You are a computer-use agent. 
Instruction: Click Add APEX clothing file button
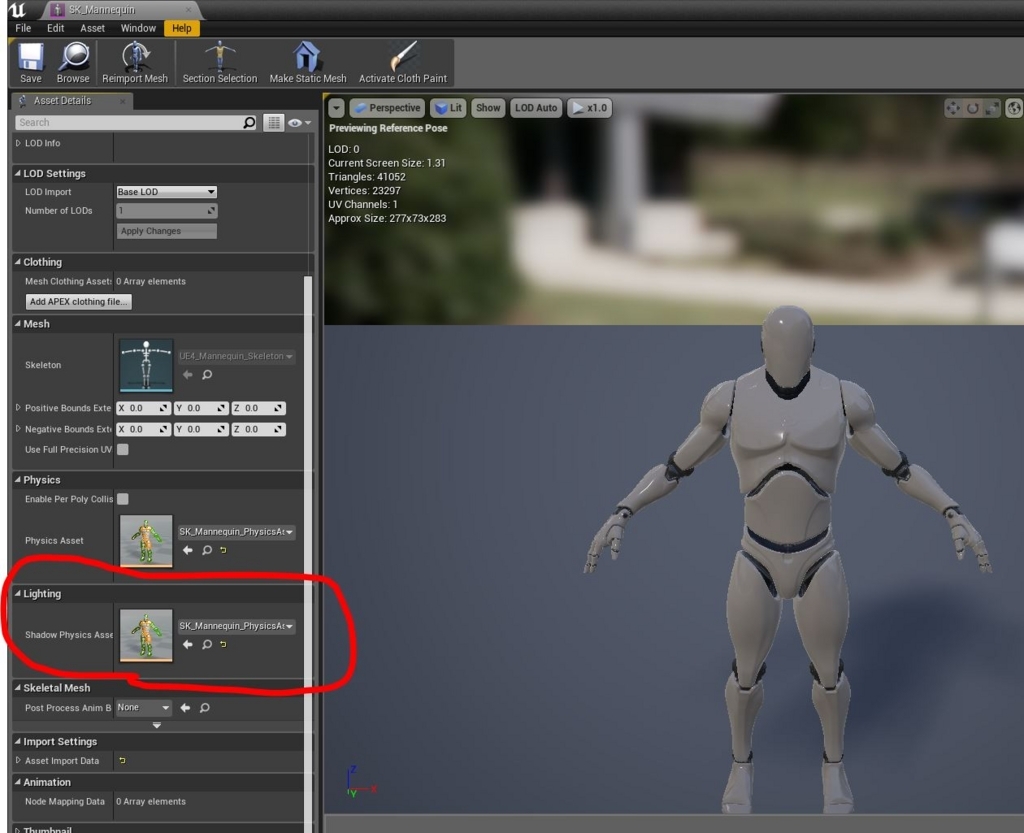coord(78,302)
